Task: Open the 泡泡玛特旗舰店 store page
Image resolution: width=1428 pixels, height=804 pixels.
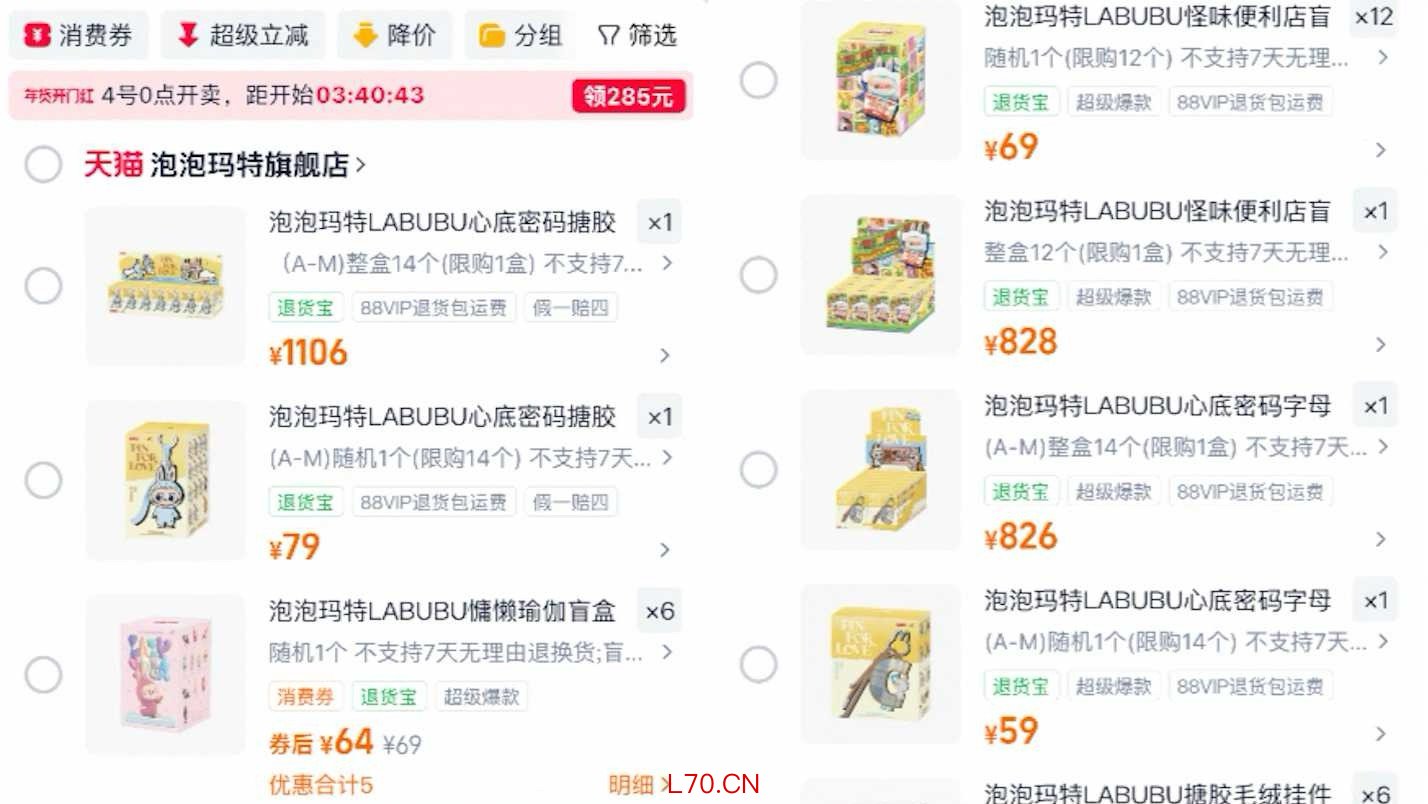Action: pyautogui.click(x=258, y=165)
